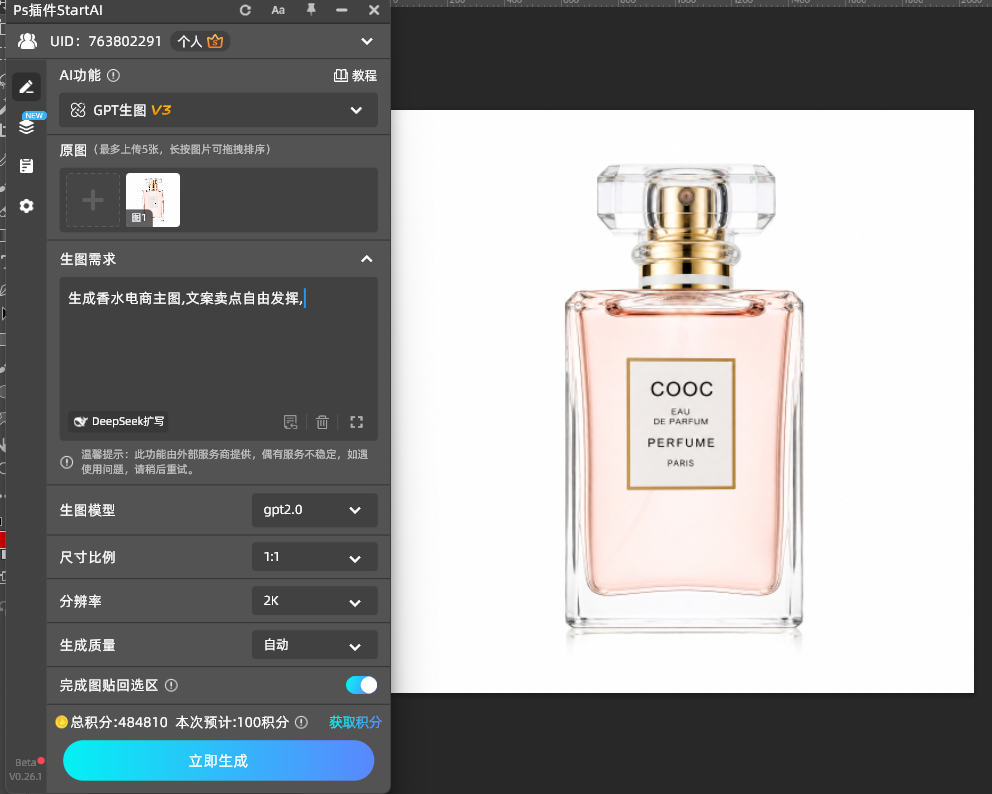
Task: Click the DeepSeek扩写 button
Action: click(118, 421)
